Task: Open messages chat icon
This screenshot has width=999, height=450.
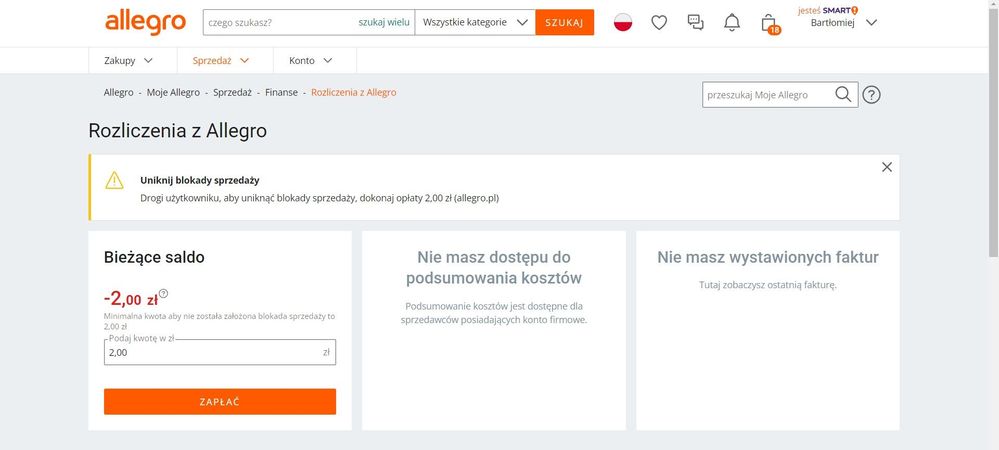Action: coord(696,23)
